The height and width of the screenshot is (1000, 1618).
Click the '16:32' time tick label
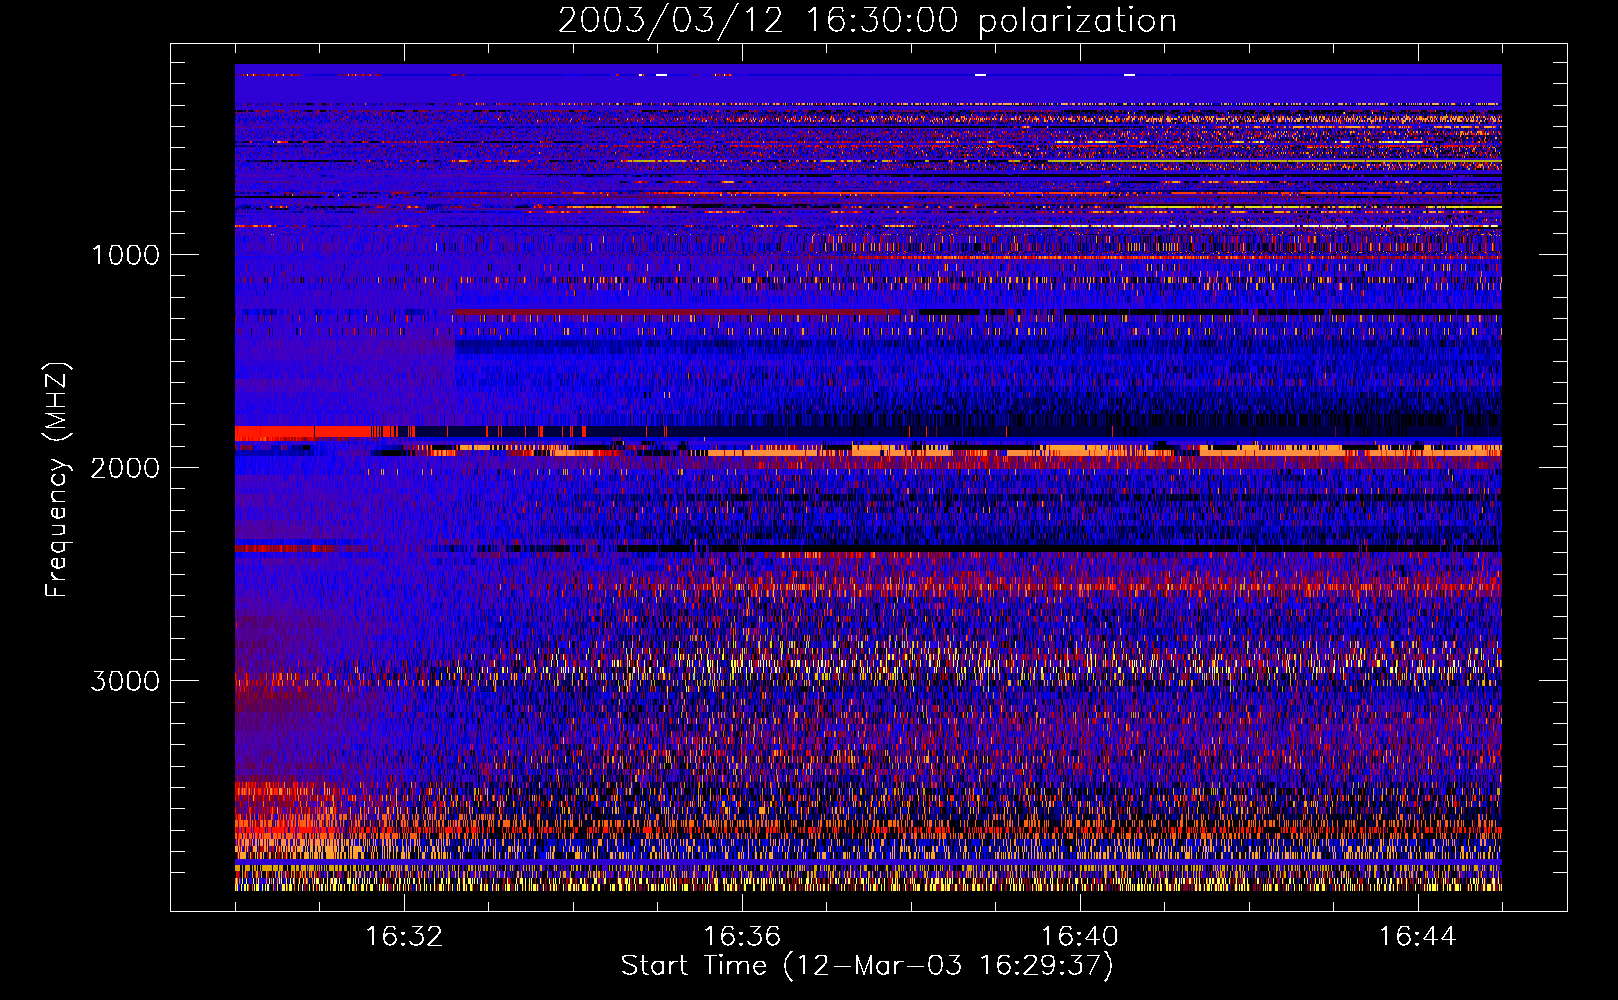(404, 936)
